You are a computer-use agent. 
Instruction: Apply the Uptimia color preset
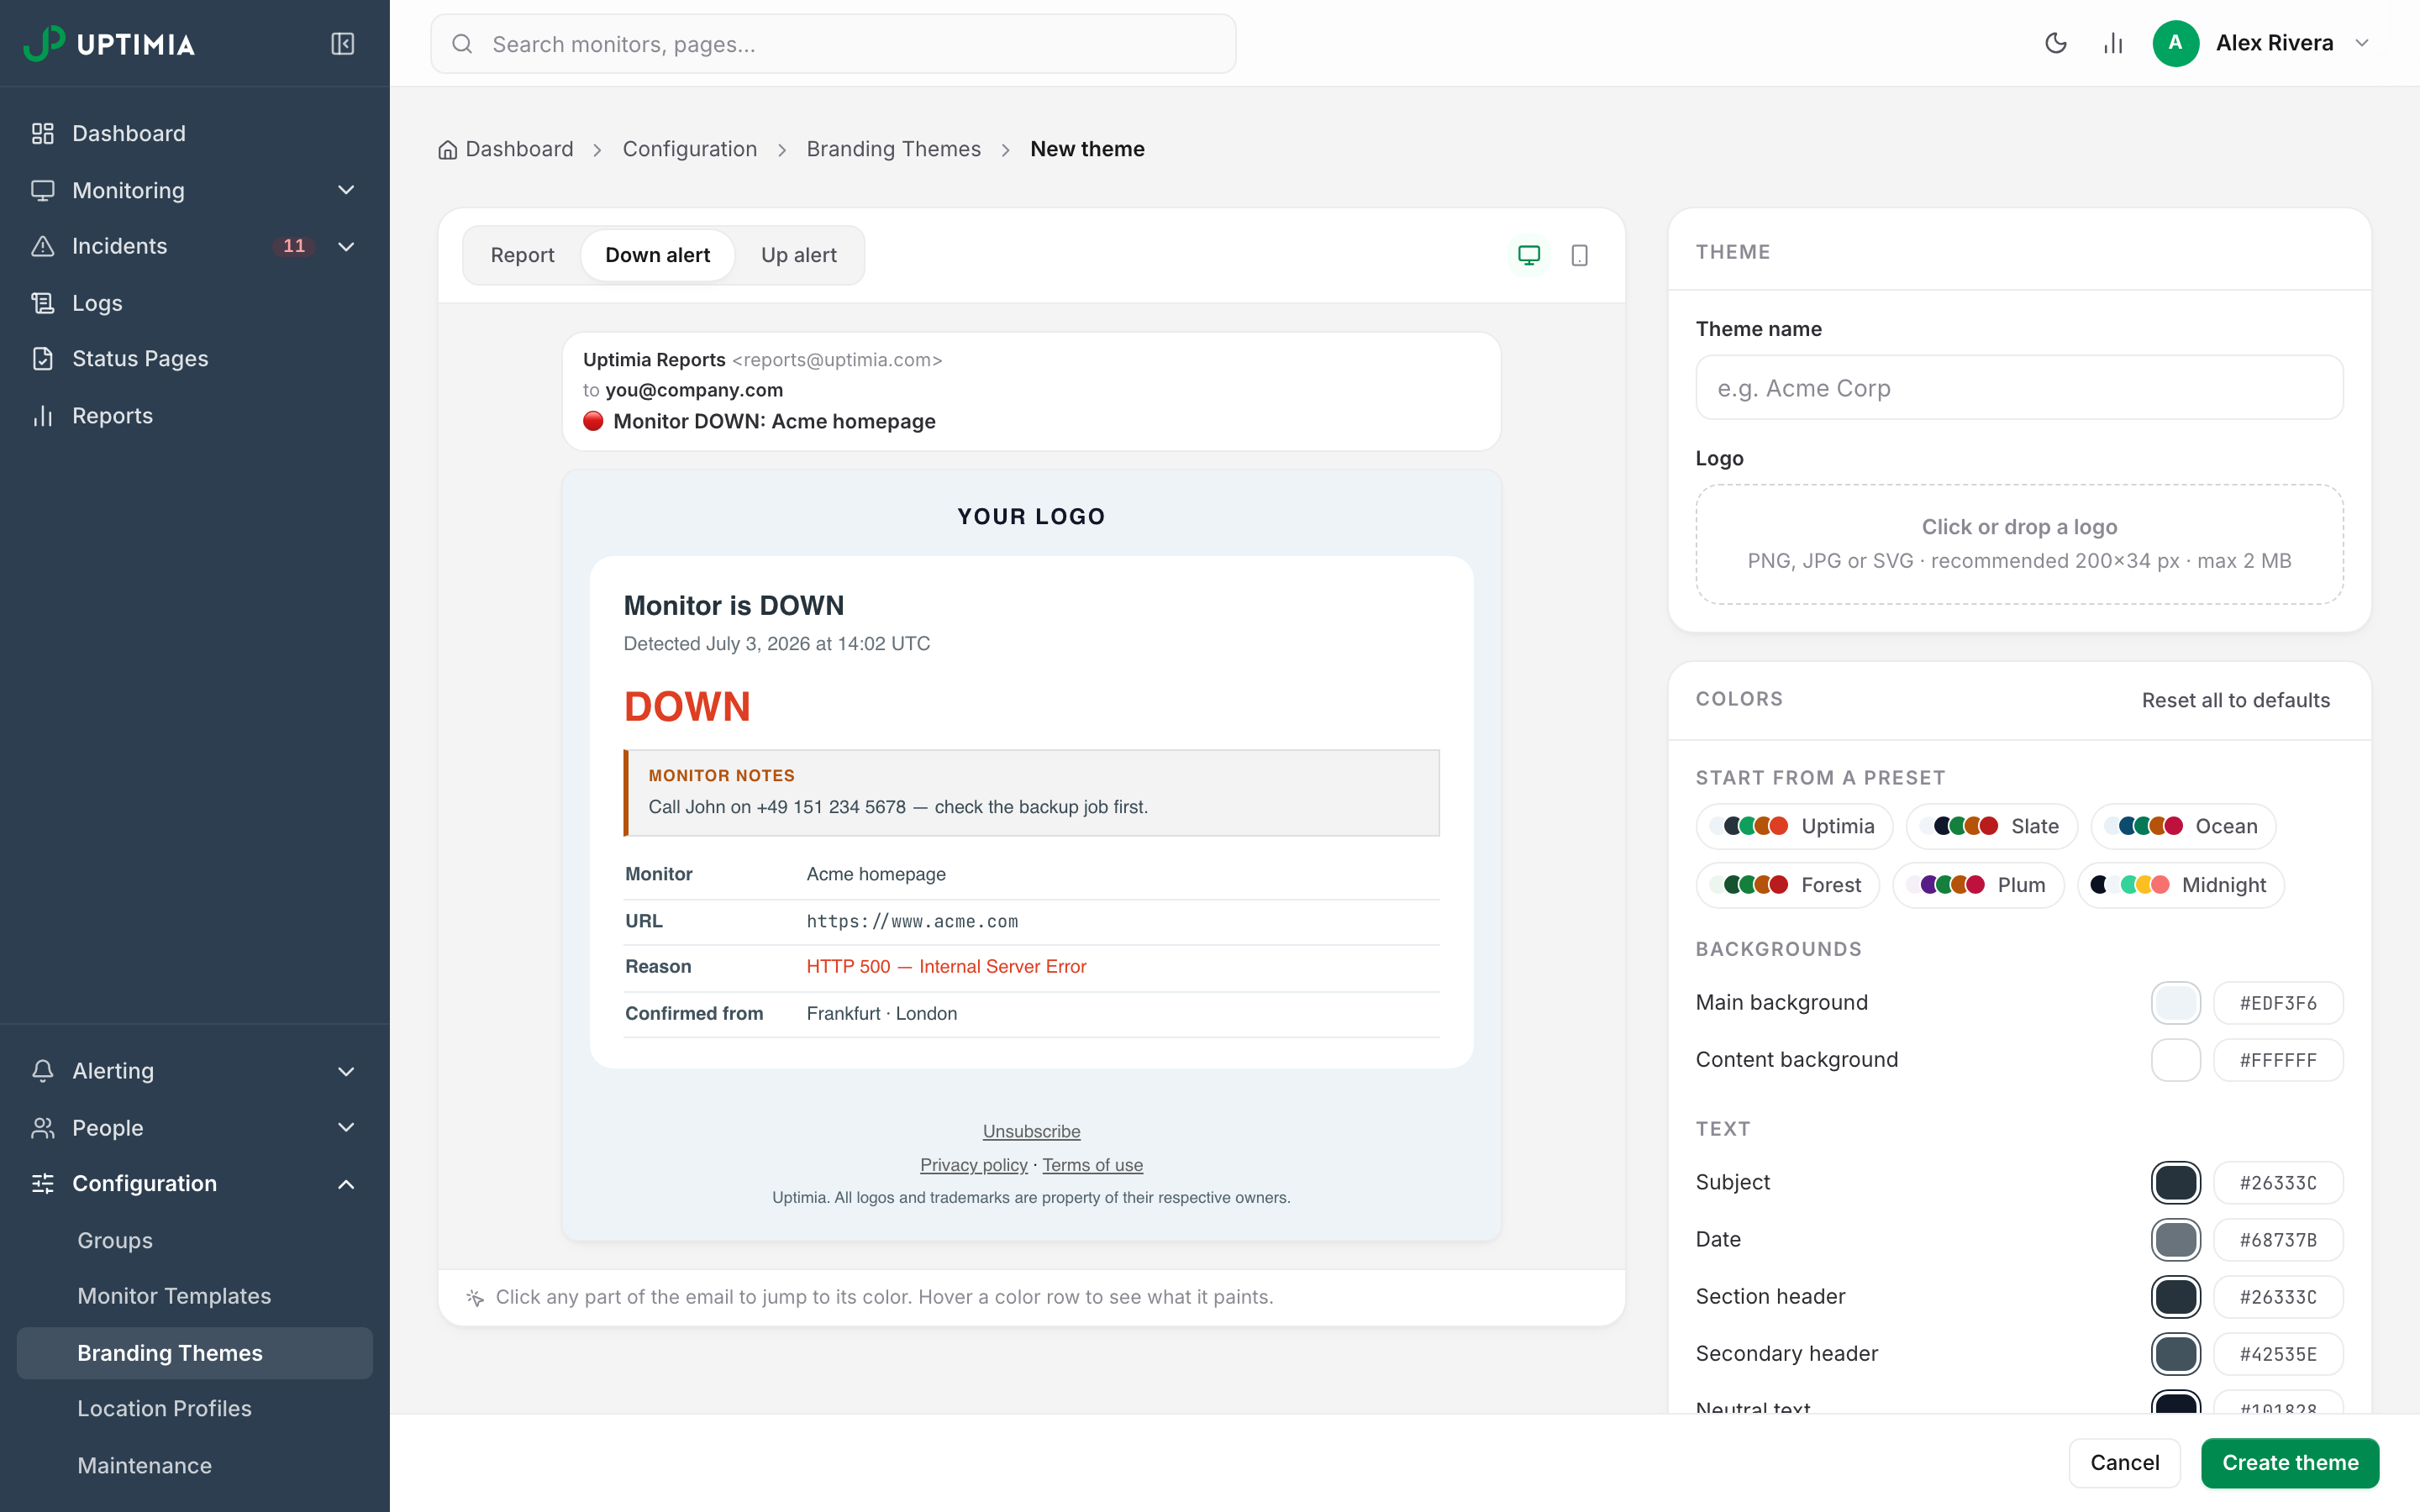pyautogui.click(x=1793, y=826)
